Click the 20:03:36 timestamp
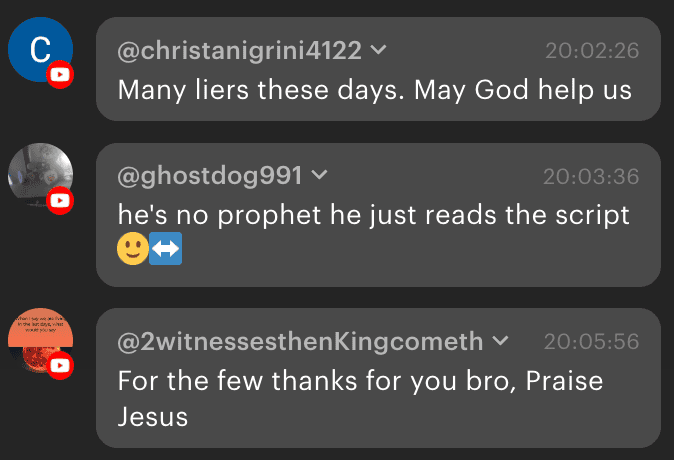Screen dimensions: 674x460 click(x=591, y=177)
